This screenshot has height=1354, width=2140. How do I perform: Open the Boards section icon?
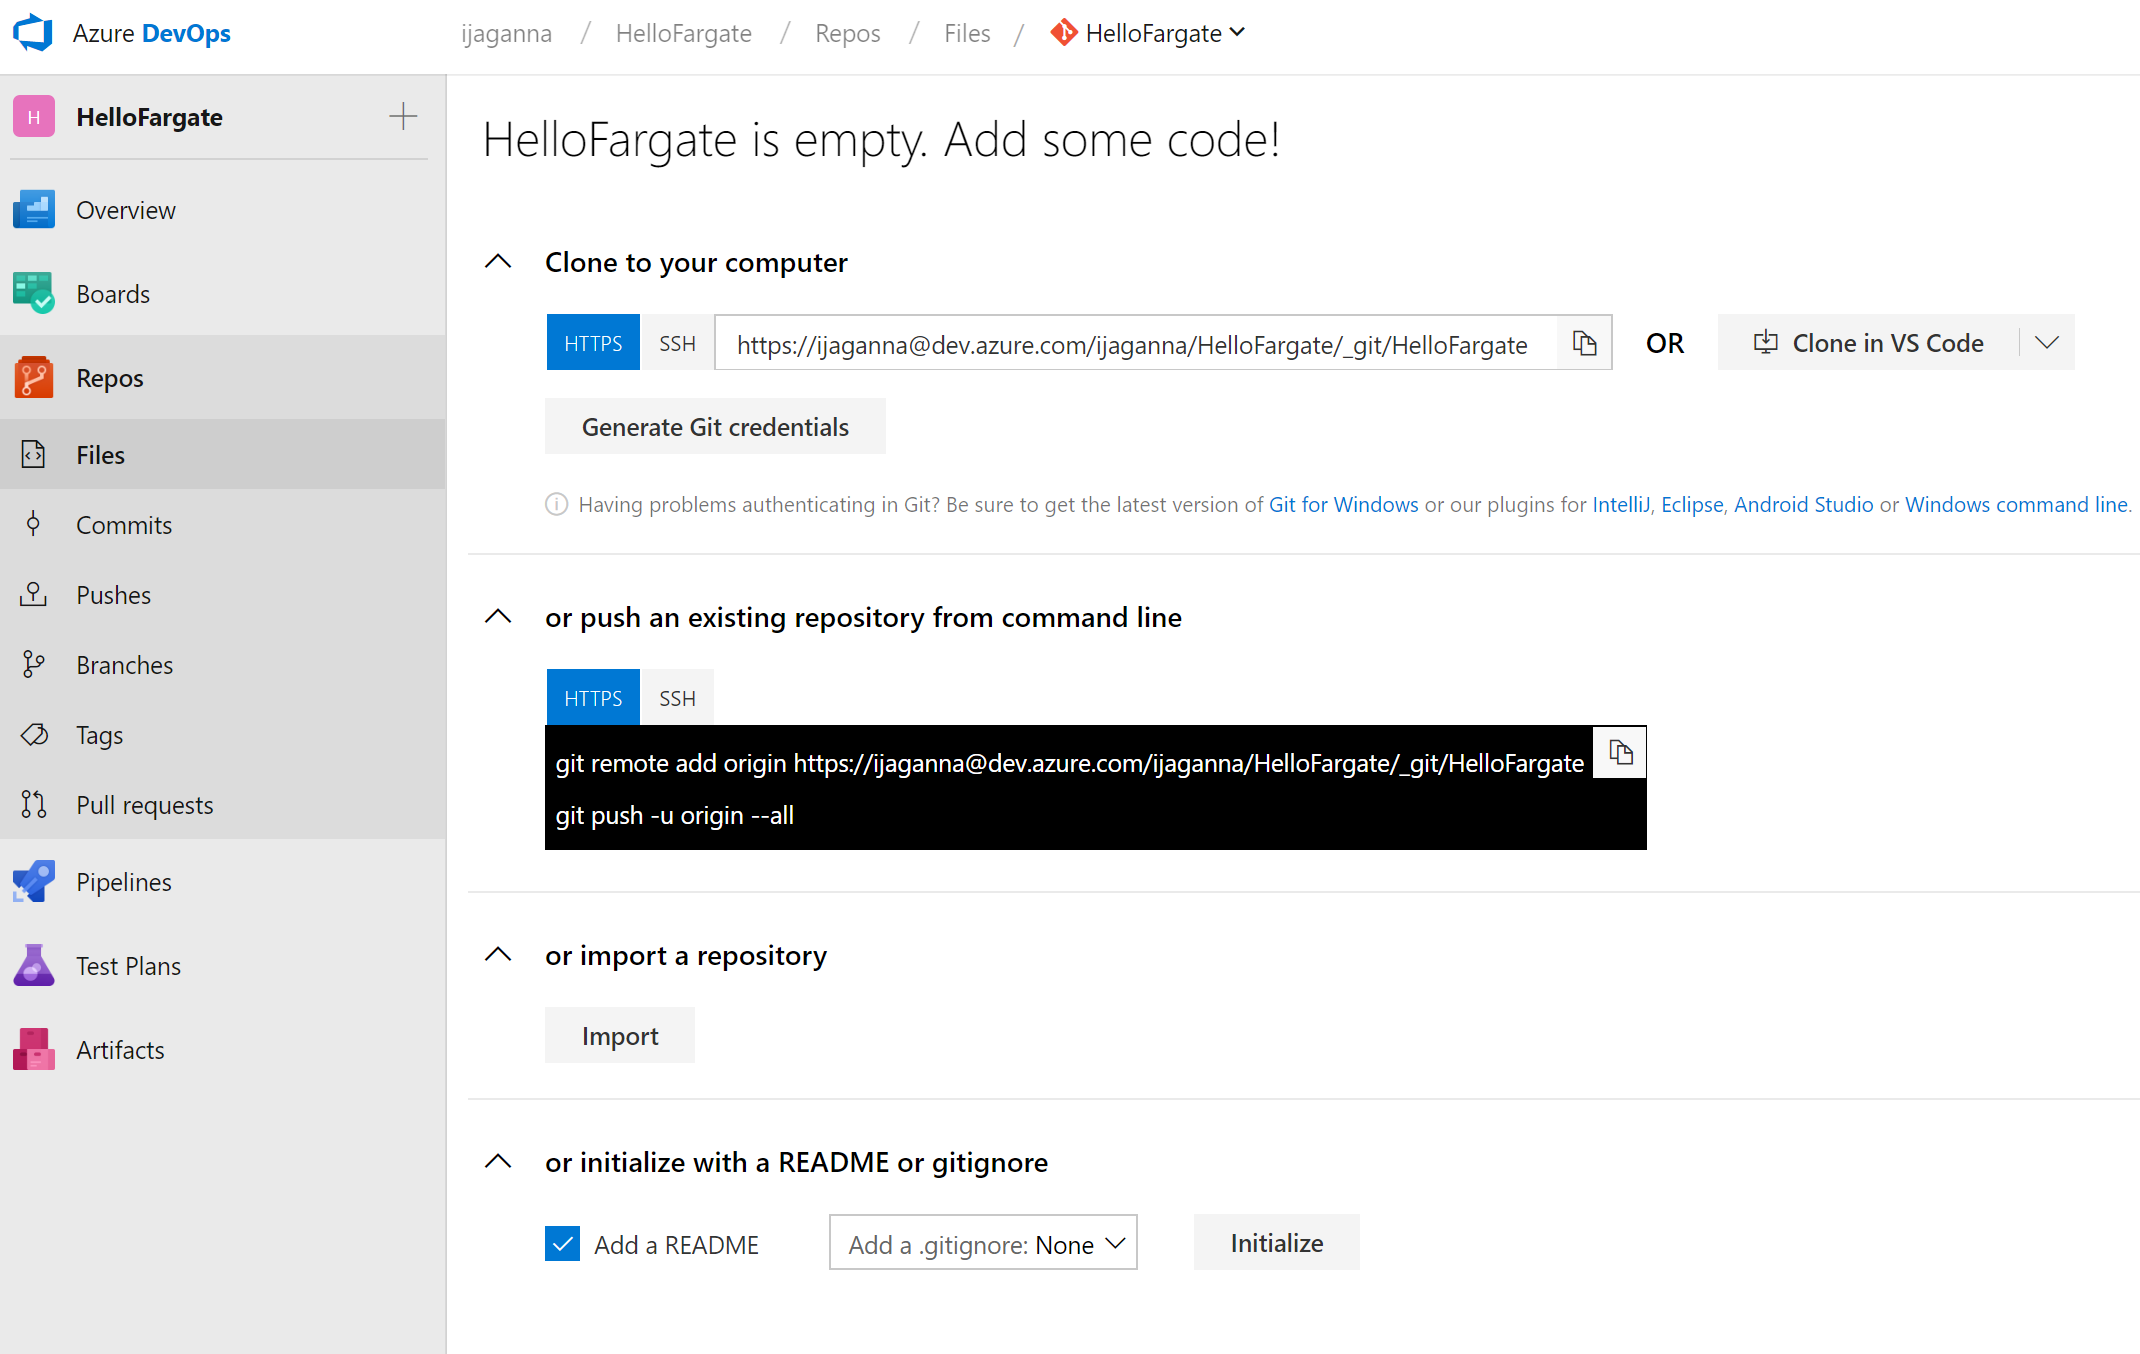coord(34,294)
